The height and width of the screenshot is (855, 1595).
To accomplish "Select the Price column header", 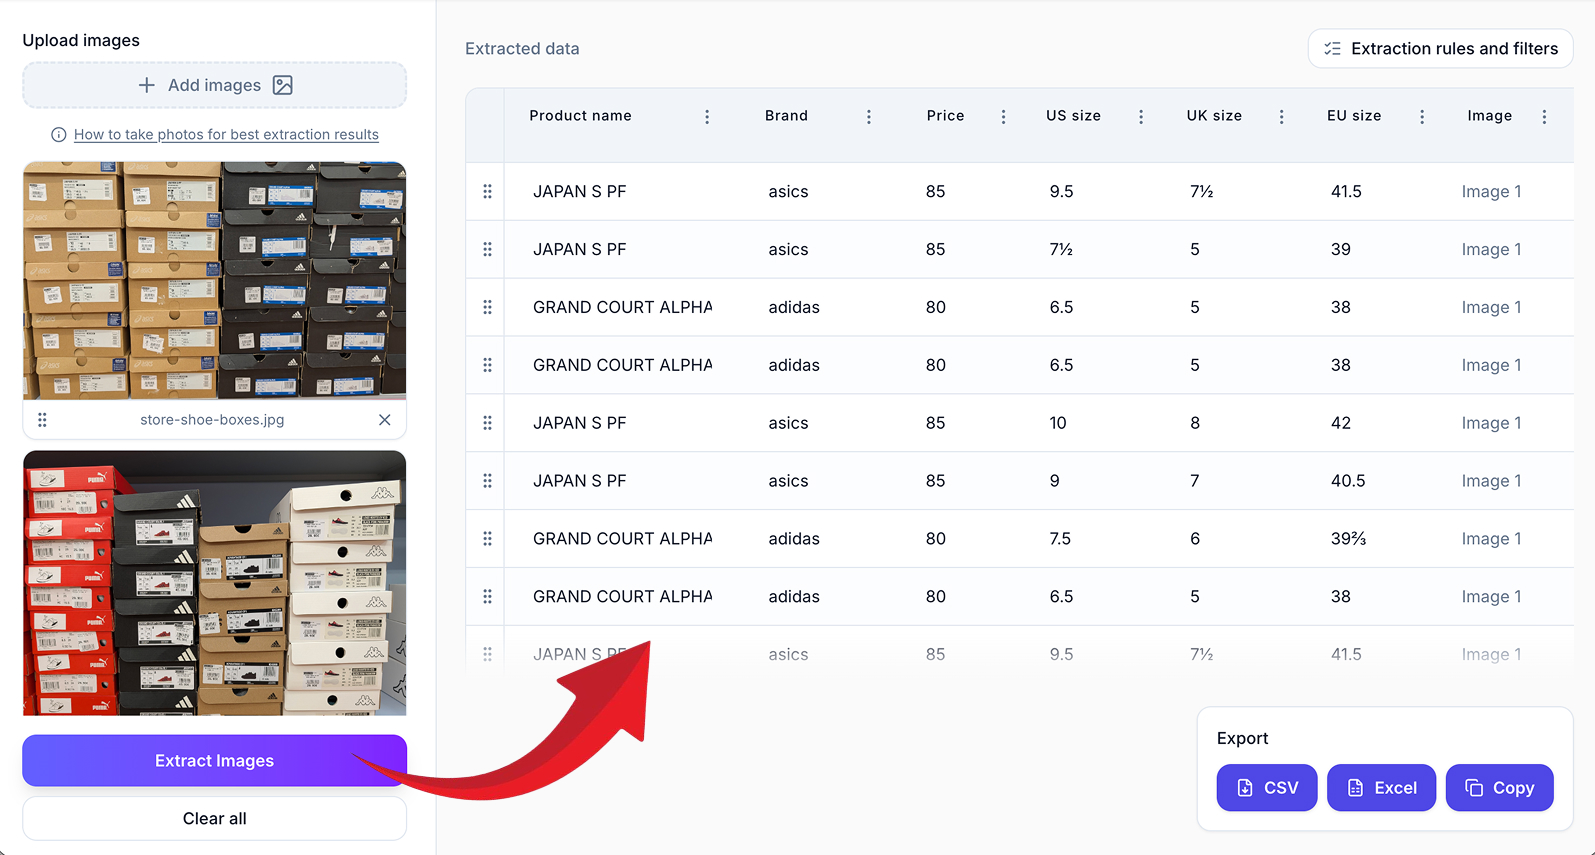I will [x=946, y=116].
